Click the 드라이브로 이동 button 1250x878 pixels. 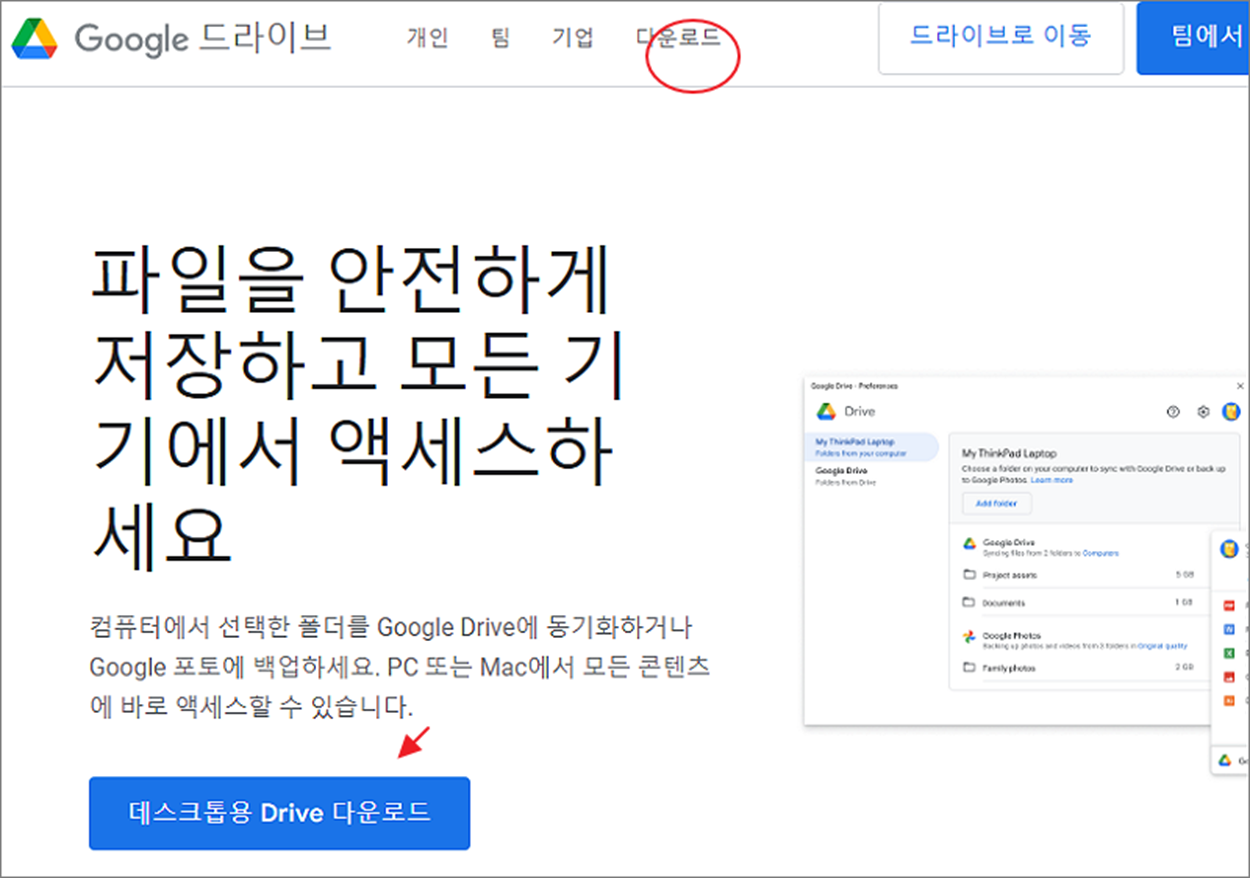click(1001, 38)
